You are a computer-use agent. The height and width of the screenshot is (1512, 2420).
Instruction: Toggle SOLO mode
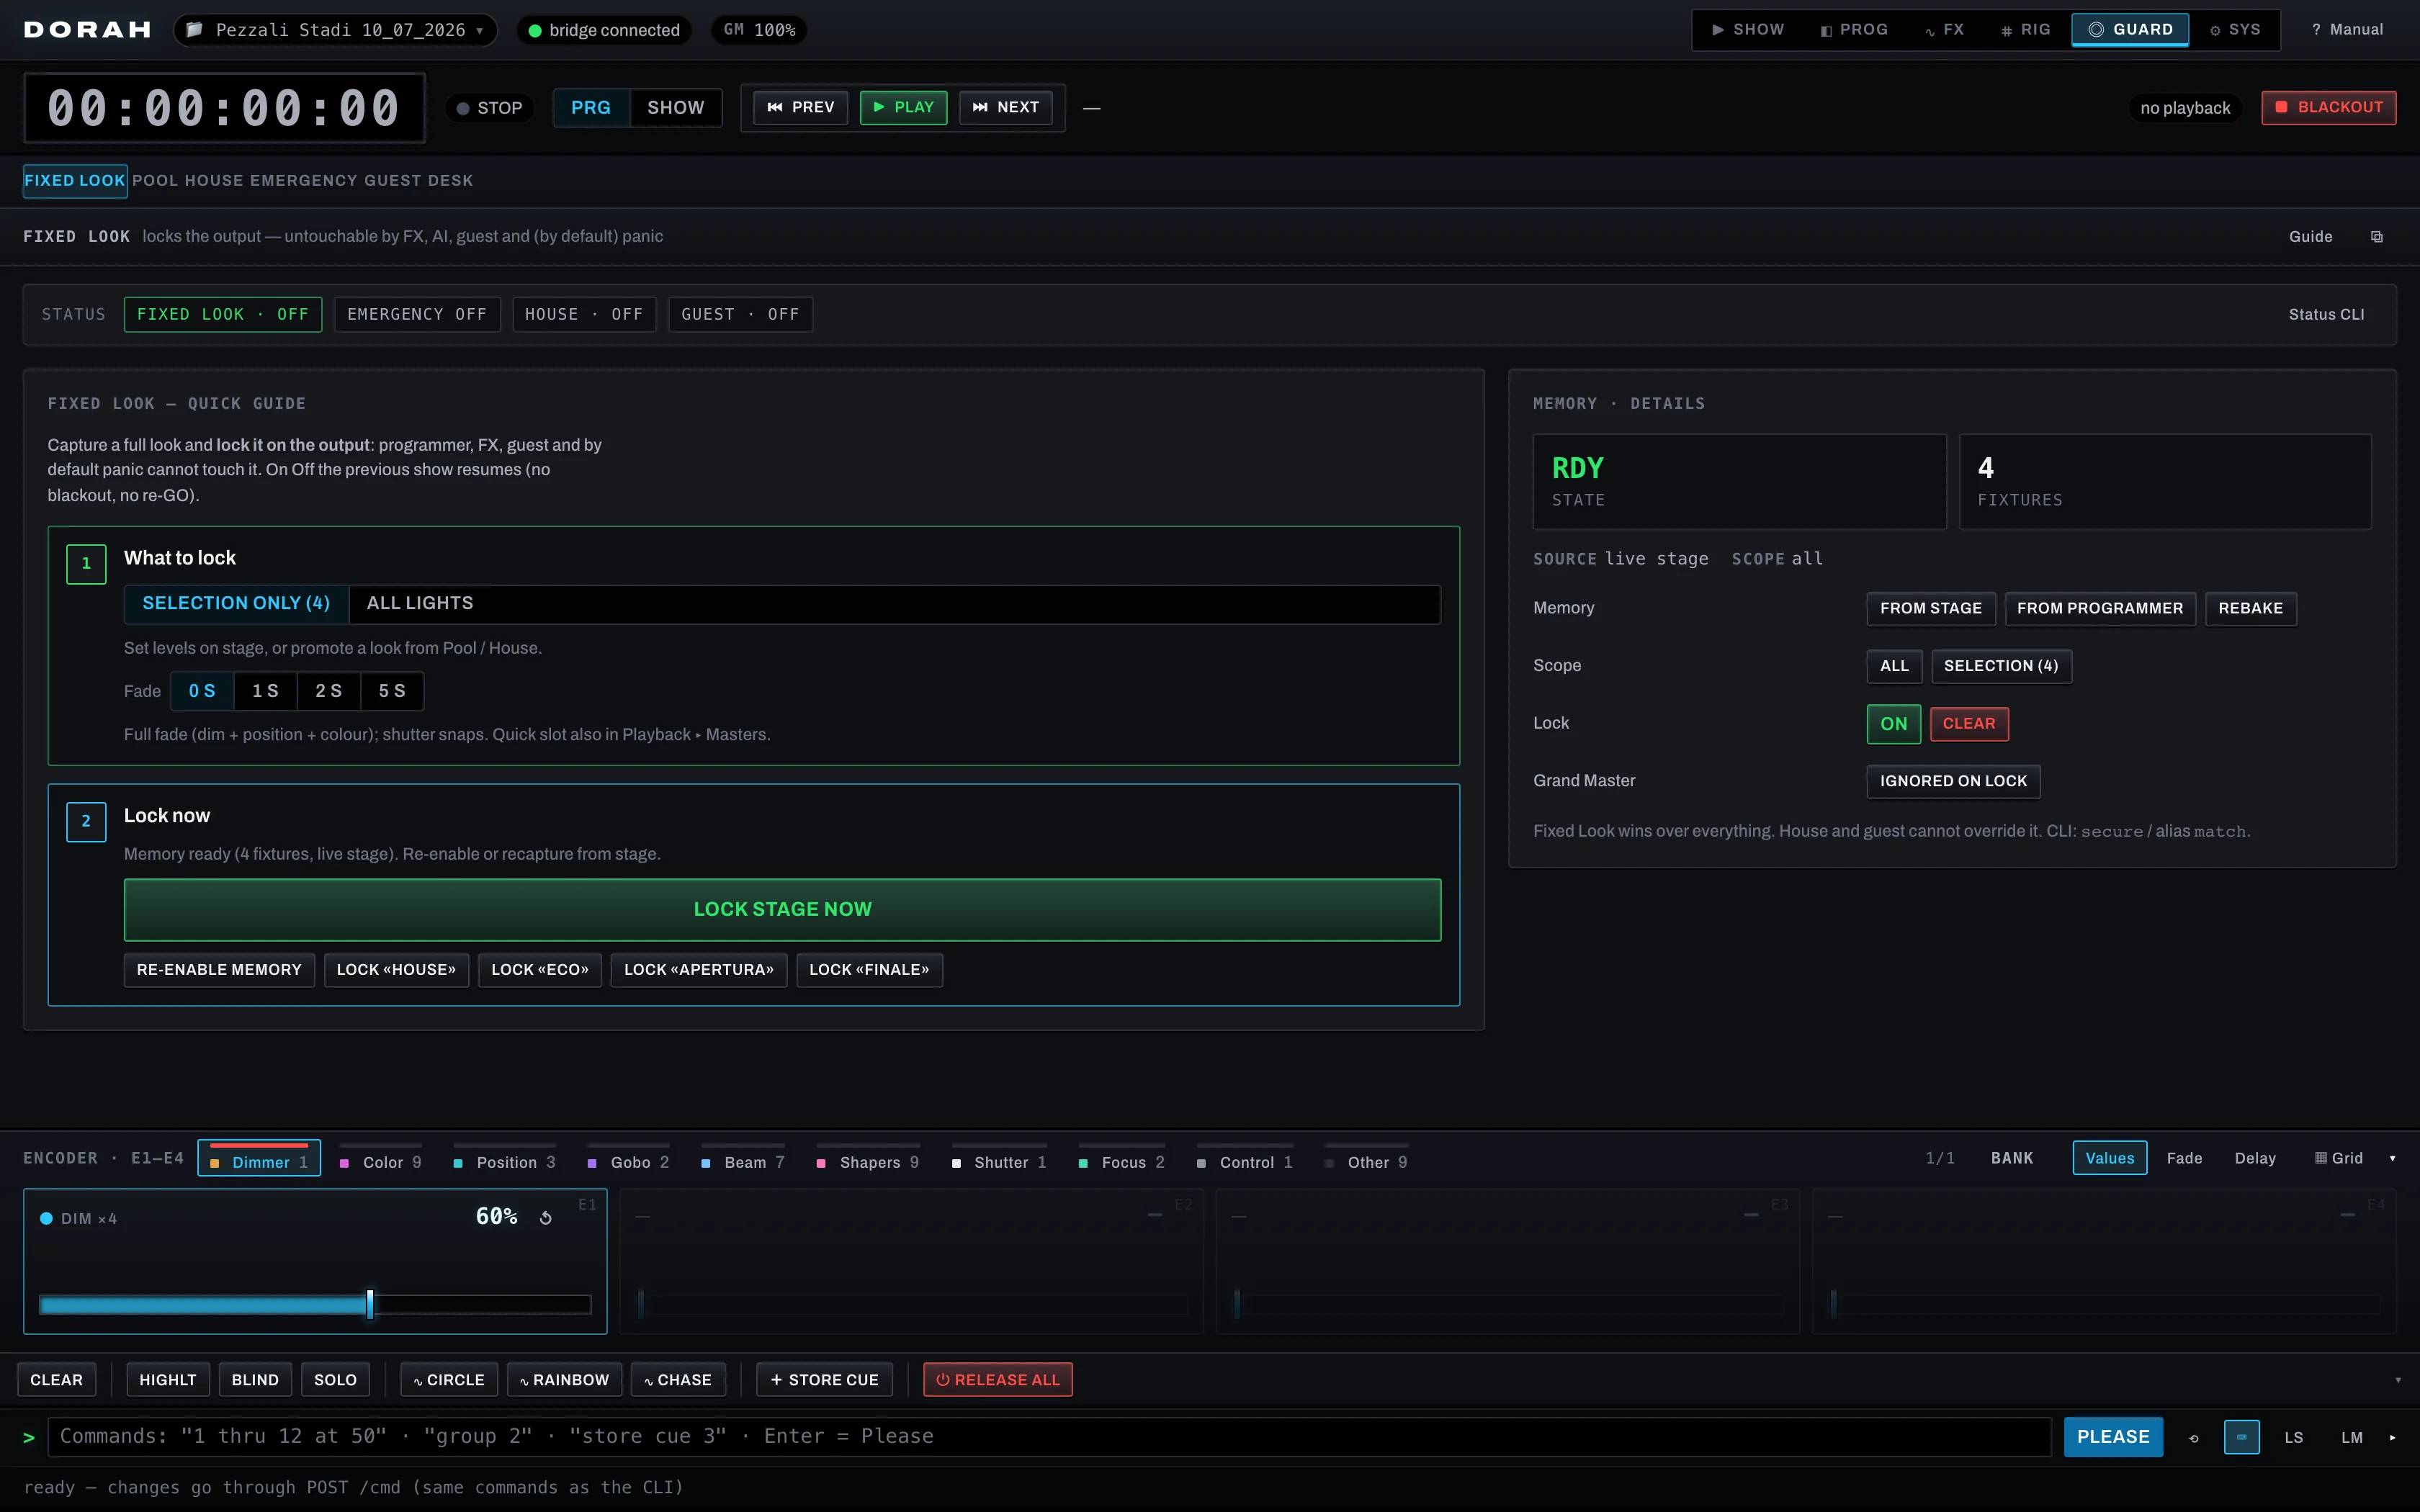tap(335, 1380)
